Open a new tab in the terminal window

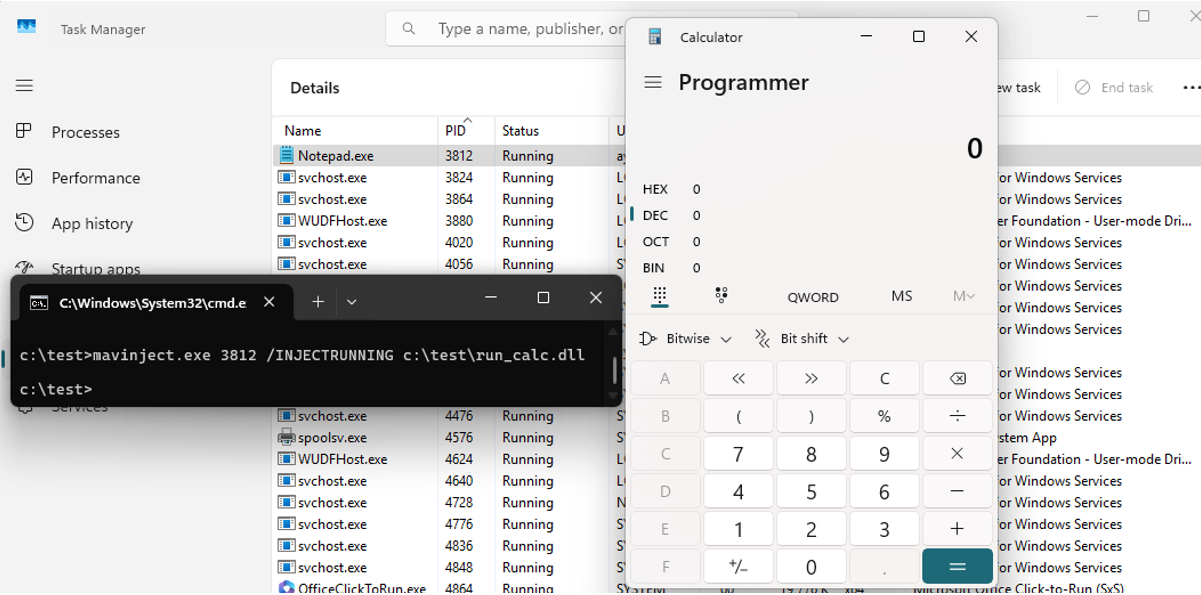318,301
